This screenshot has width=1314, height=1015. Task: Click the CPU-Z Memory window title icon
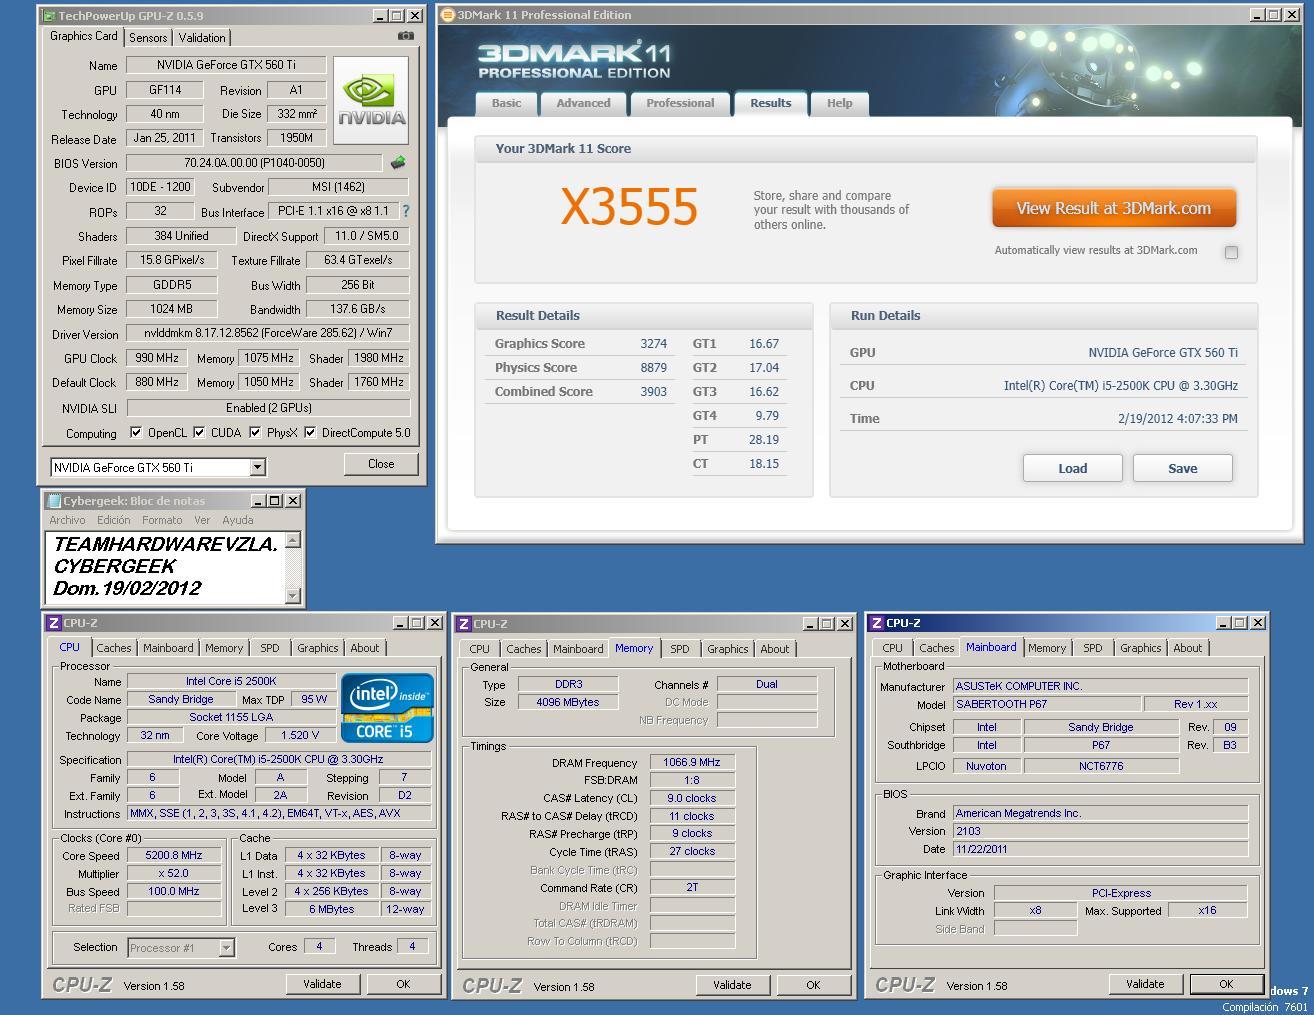click(x=464, y=624)
